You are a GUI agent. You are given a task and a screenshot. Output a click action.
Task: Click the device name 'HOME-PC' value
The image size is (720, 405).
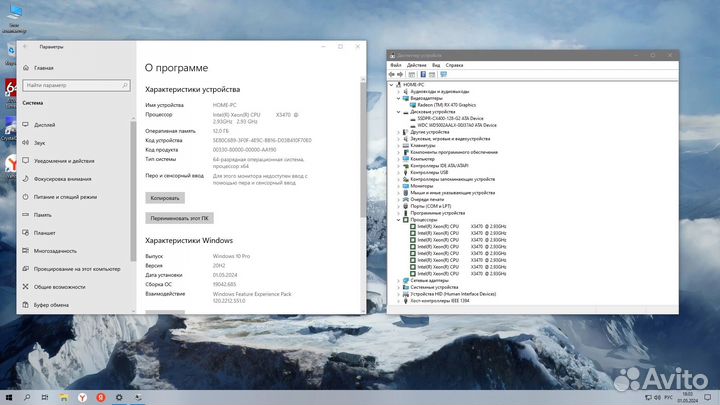tap(225, 105)
